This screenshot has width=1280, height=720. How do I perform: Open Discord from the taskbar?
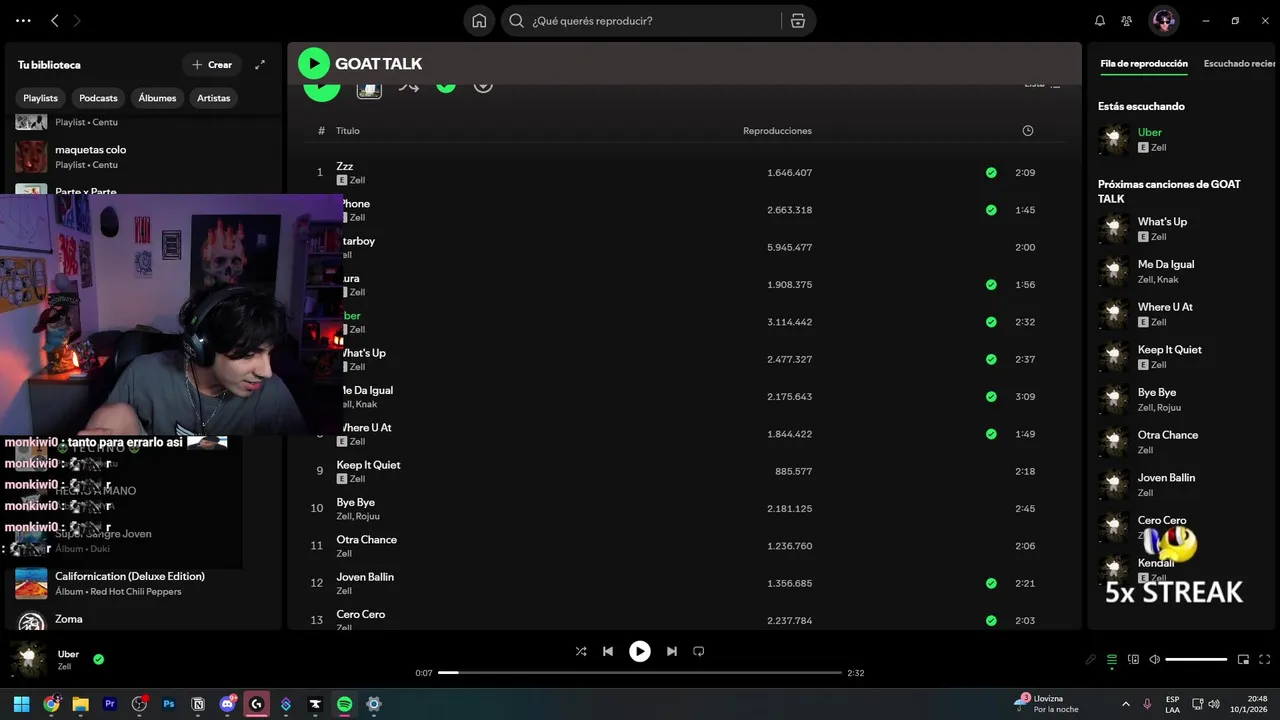pyautogui.click(x=227, y=704)
